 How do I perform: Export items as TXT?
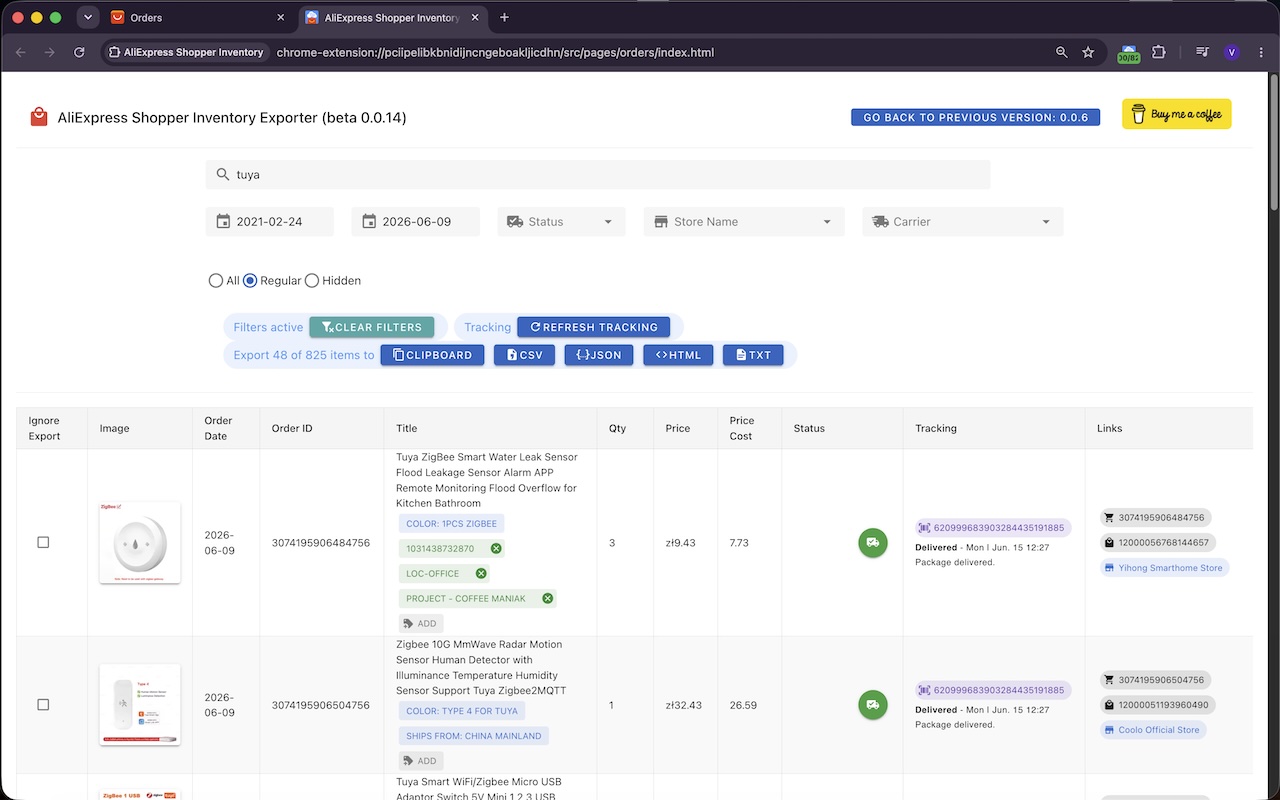pyautogui.click(x=753, y=355)
